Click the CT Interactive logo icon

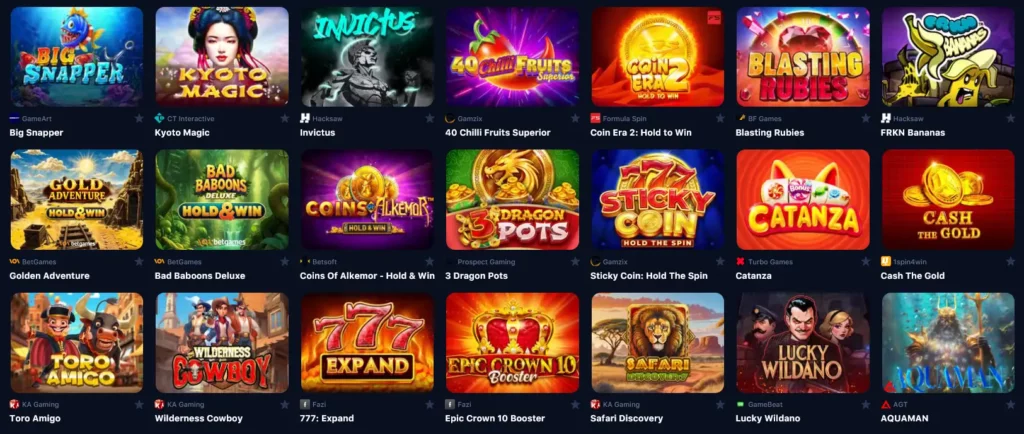coord(159,119)
